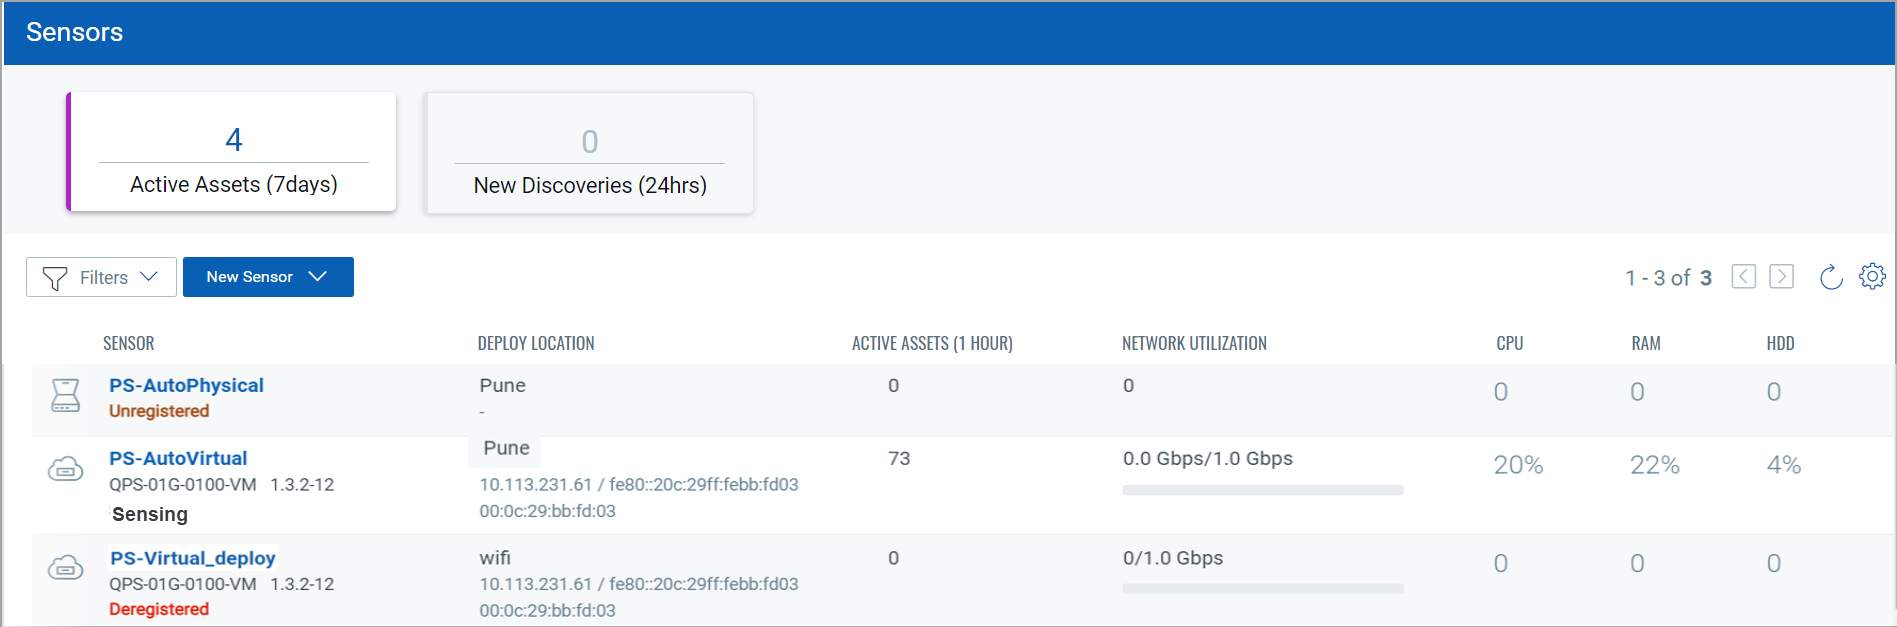Go to previous page of sensors
The image size is (1897, 627).
pos(1743,277)
